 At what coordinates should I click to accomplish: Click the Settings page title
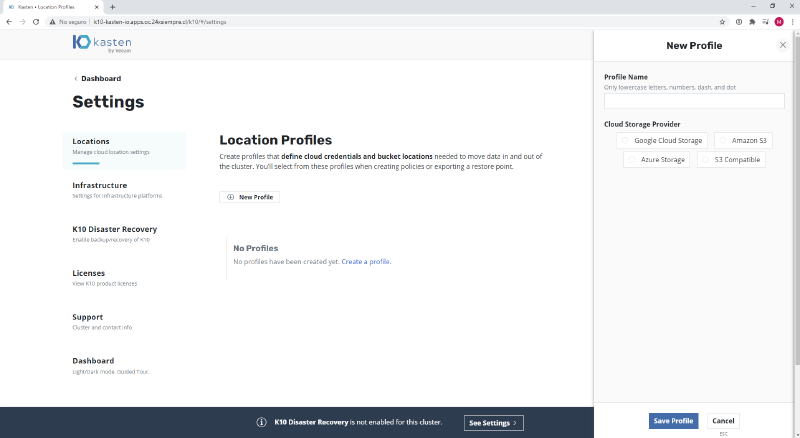108,102
